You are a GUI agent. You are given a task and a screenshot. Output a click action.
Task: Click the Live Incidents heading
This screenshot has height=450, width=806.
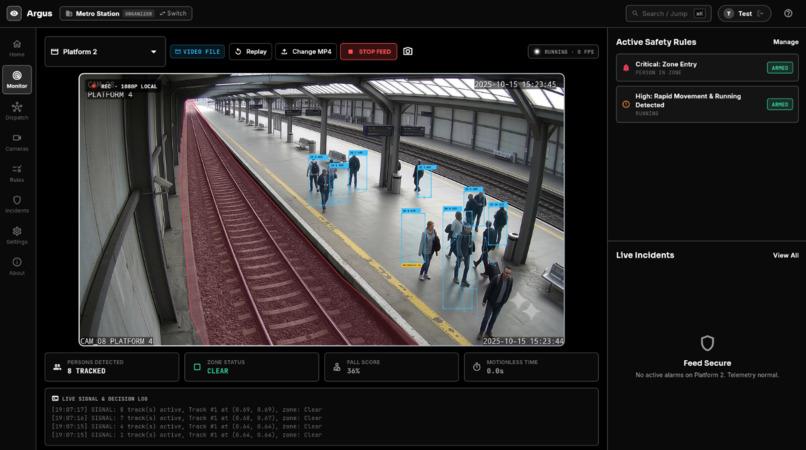pos(645,255)
